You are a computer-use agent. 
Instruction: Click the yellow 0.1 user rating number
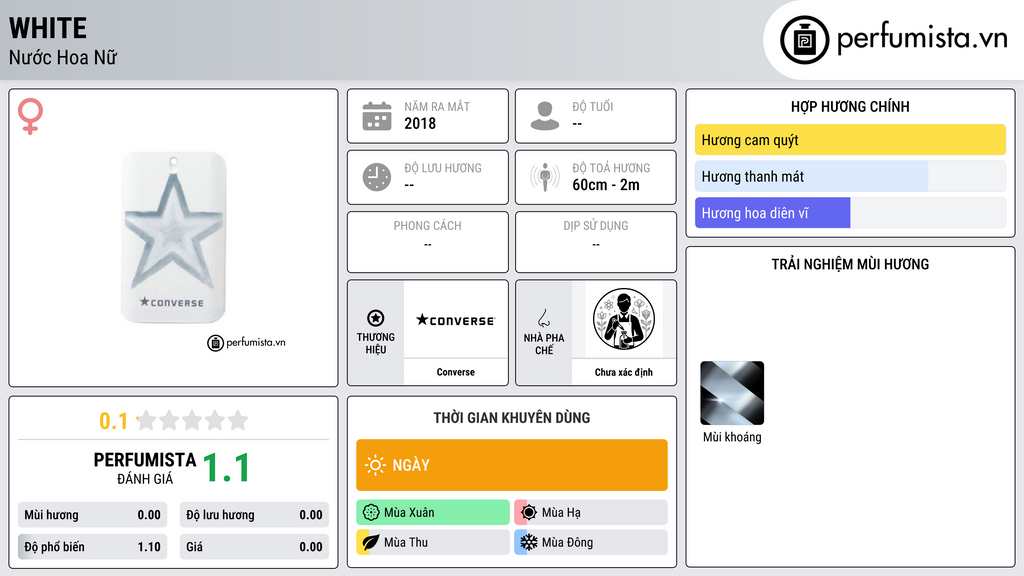113,421
